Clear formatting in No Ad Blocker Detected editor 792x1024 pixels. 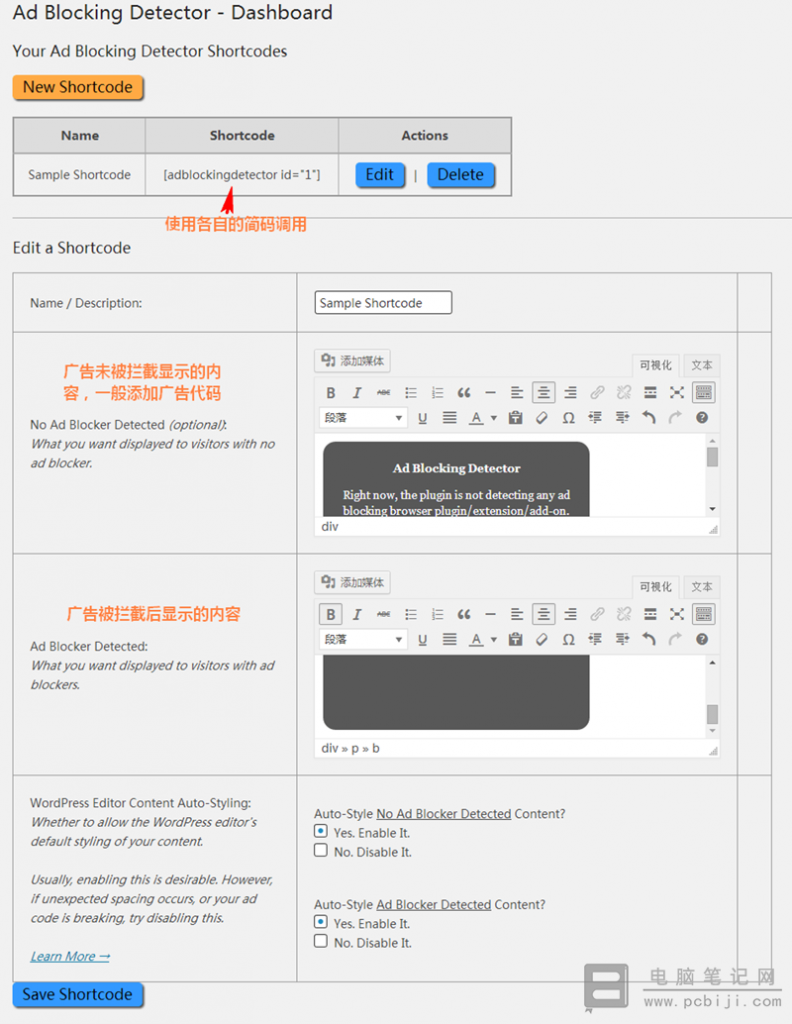click(542, 418)
